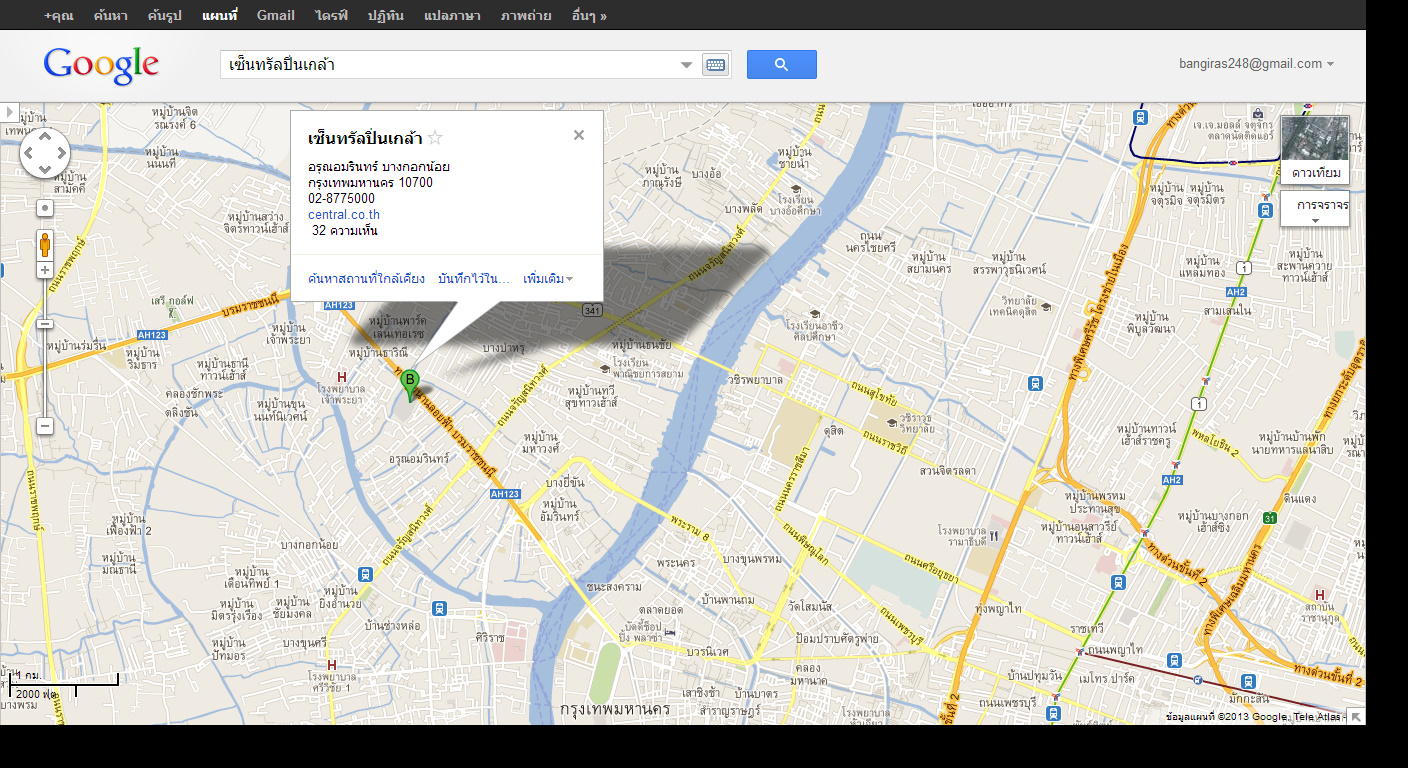Click the phone number 02-8775000
Viewport: 1408px width, 768px height.
pos(341,199)
